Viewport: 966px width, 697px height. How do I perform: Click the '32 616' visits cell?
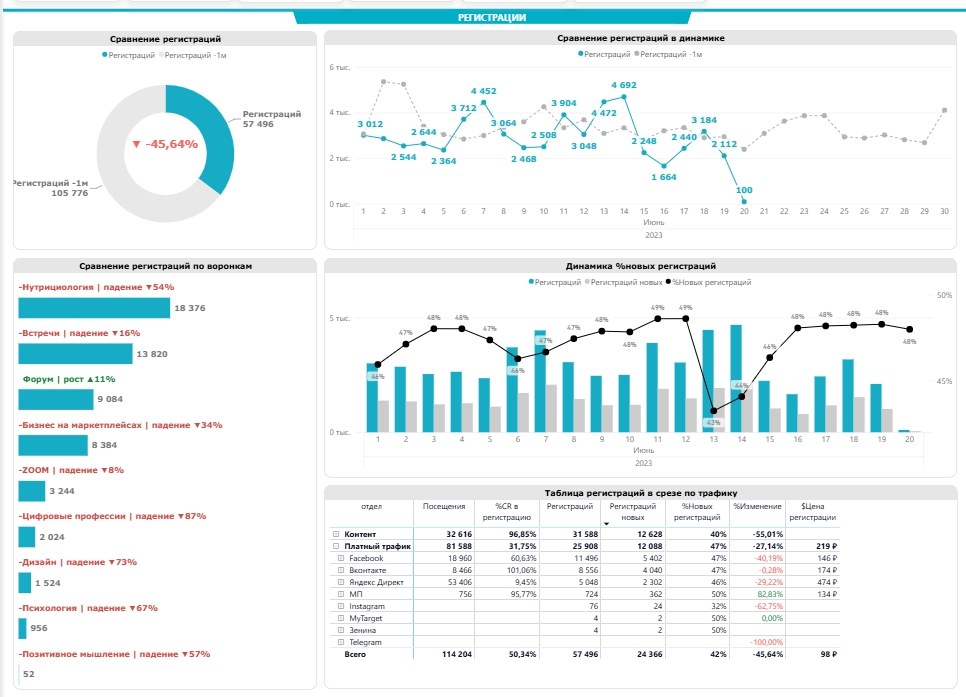459,534
